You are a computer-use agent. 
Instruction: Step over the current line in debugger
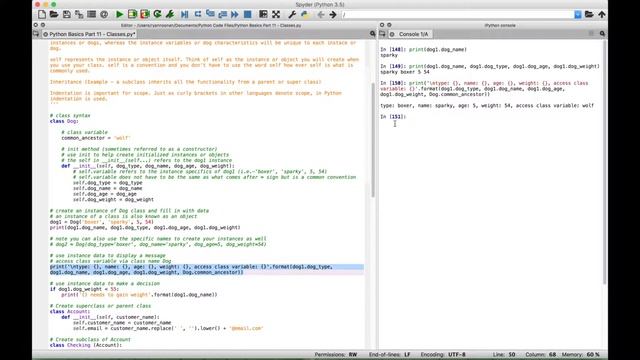(198, 14)
